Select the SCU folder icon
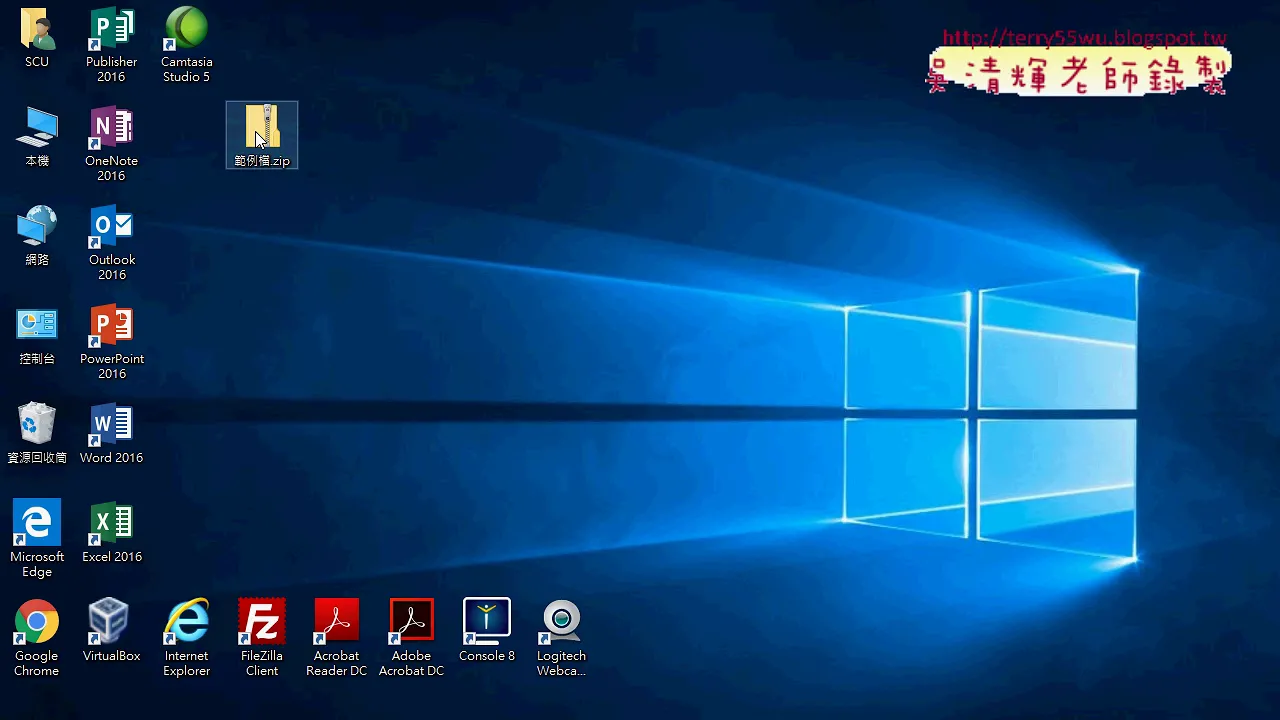This screenshot has width=1280, height=720. coord(37,38)
